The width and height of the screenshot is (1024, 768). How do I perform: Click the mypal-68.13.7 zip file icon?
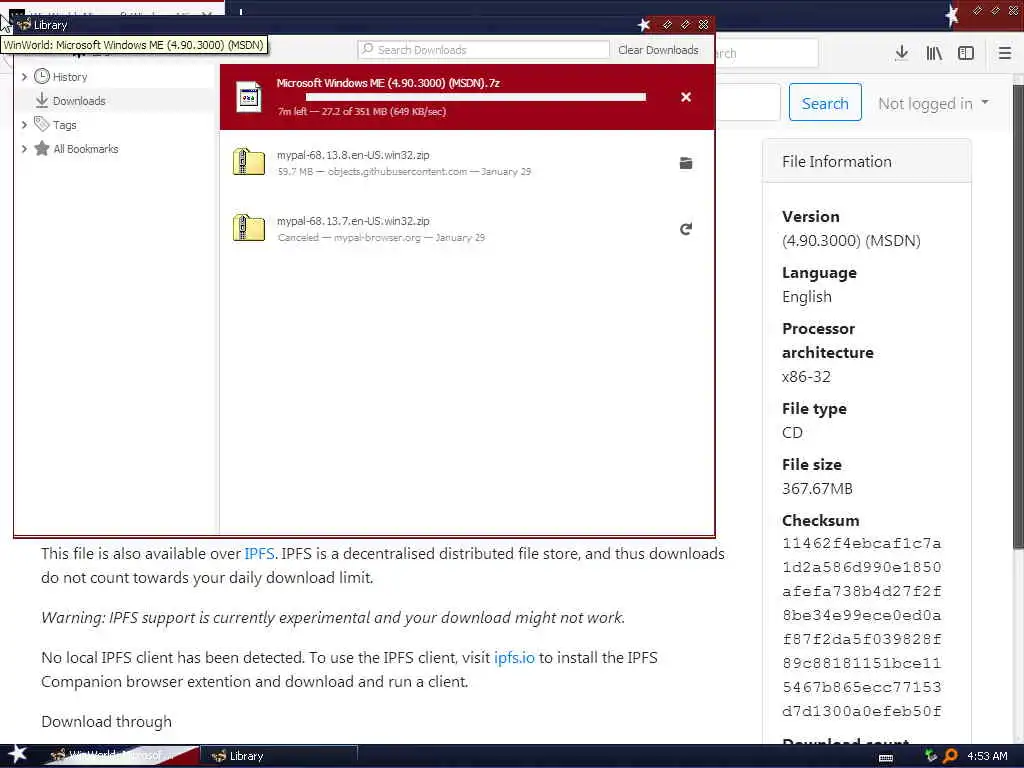click(249, 228)
